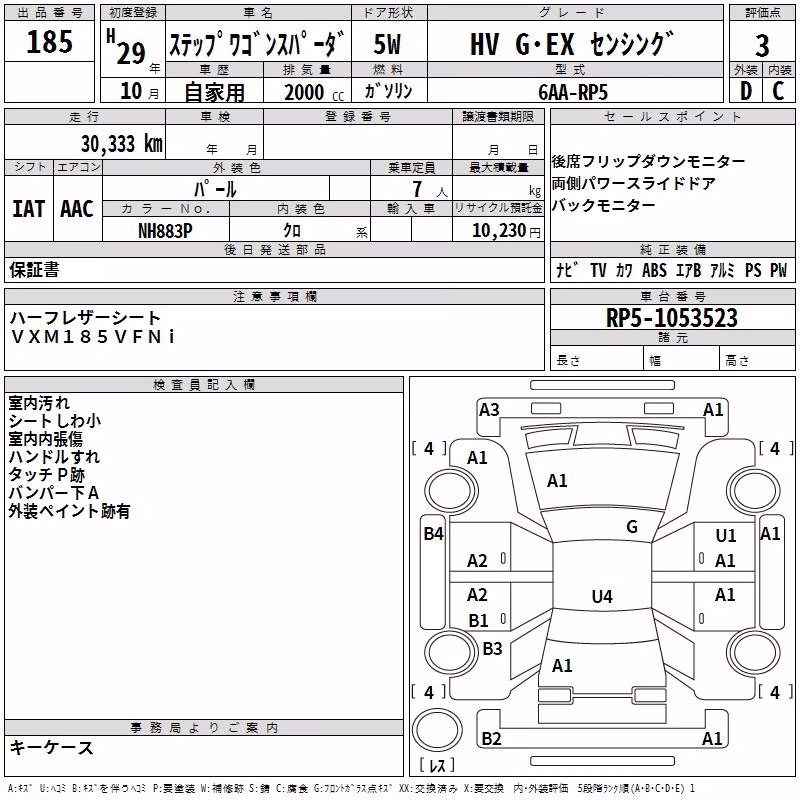
Task: Click damage mark B1 on the diagram
Action: click(x=478, y=621)
